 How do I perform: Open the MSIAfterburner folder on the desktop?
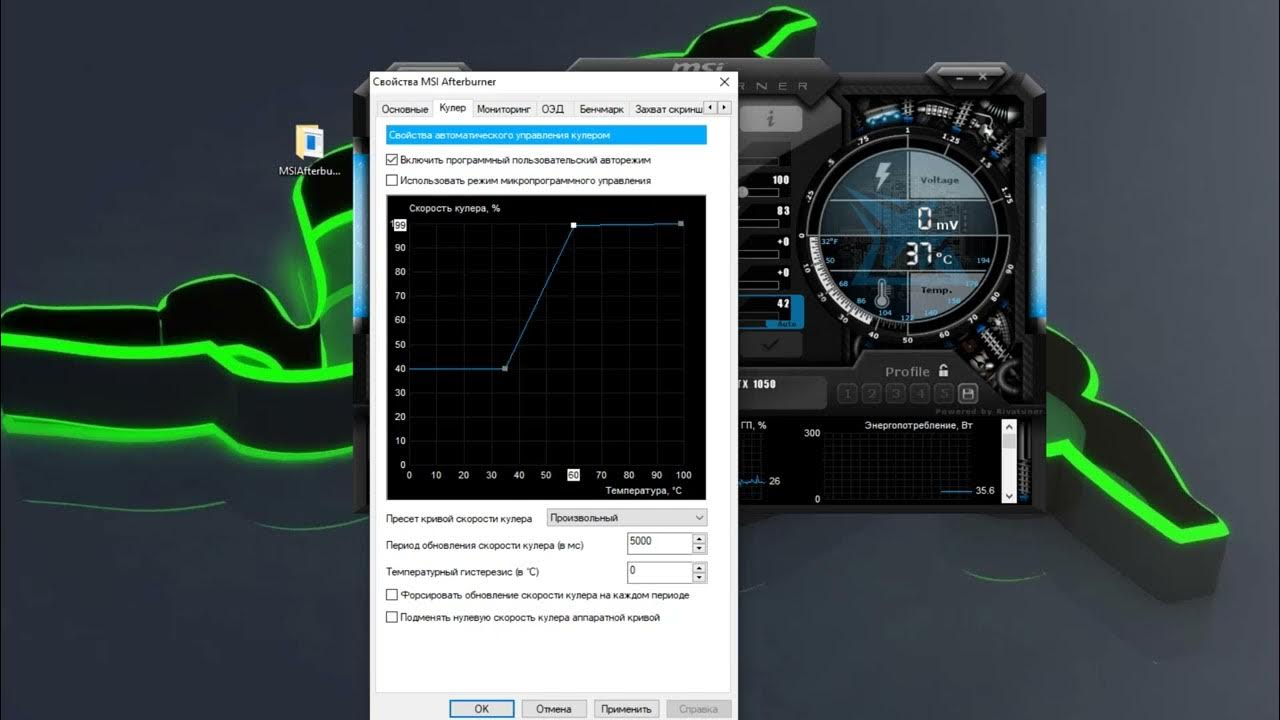click(309, 150)
